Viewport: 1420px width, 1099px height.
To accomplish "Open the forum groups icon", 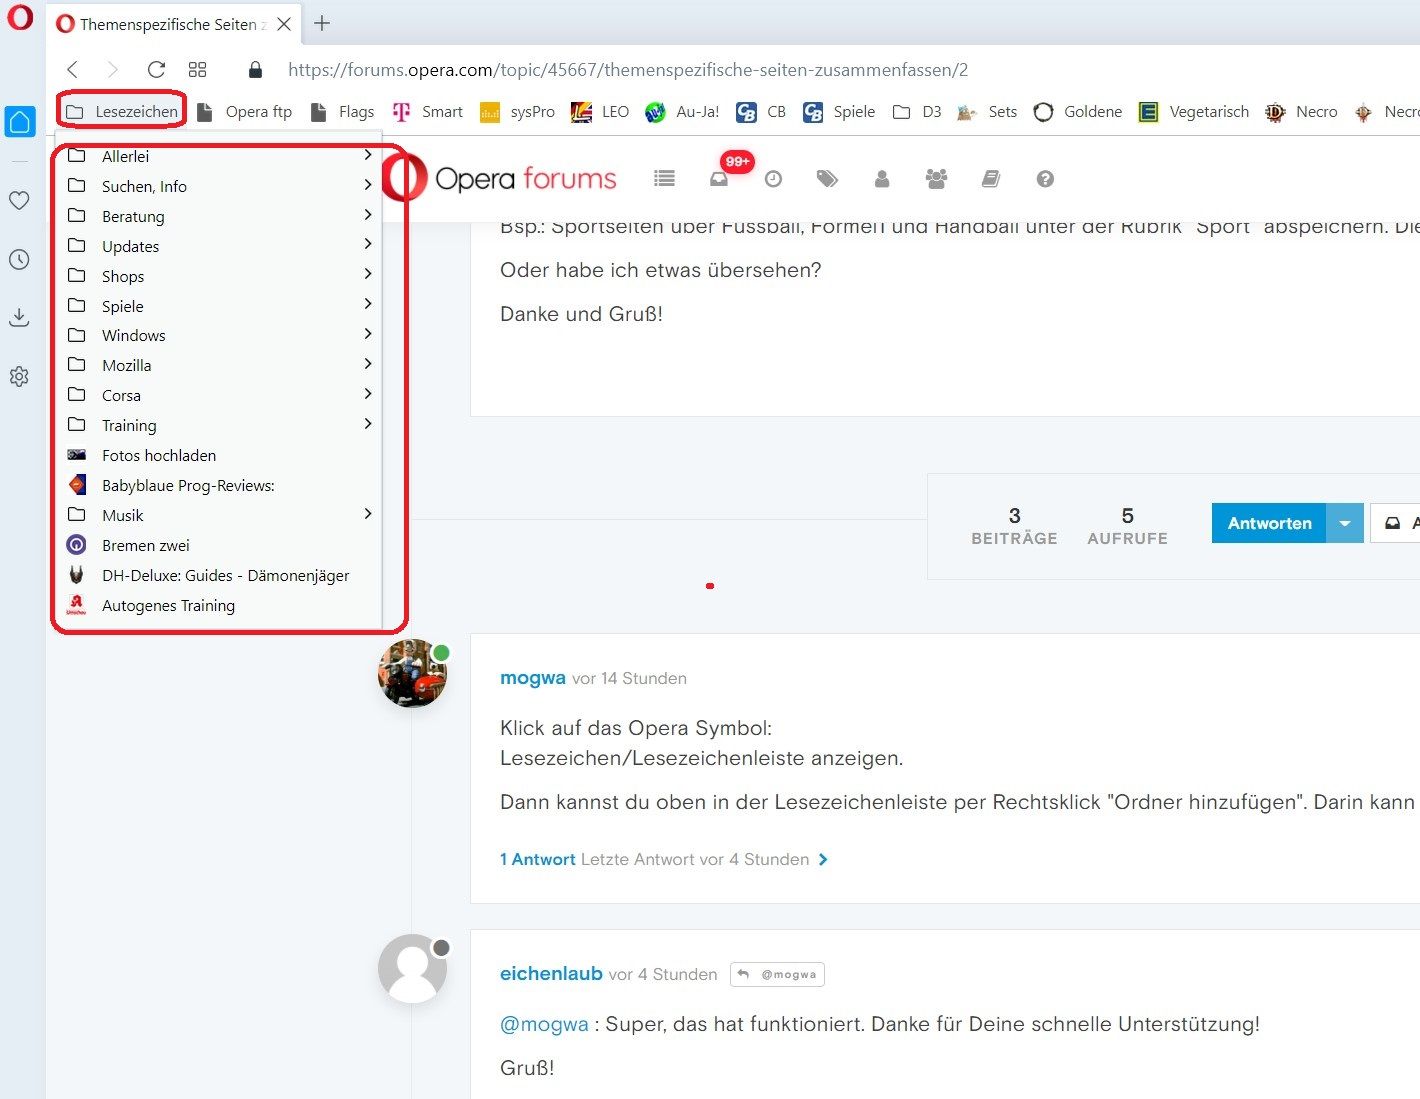I will point(936,179).
